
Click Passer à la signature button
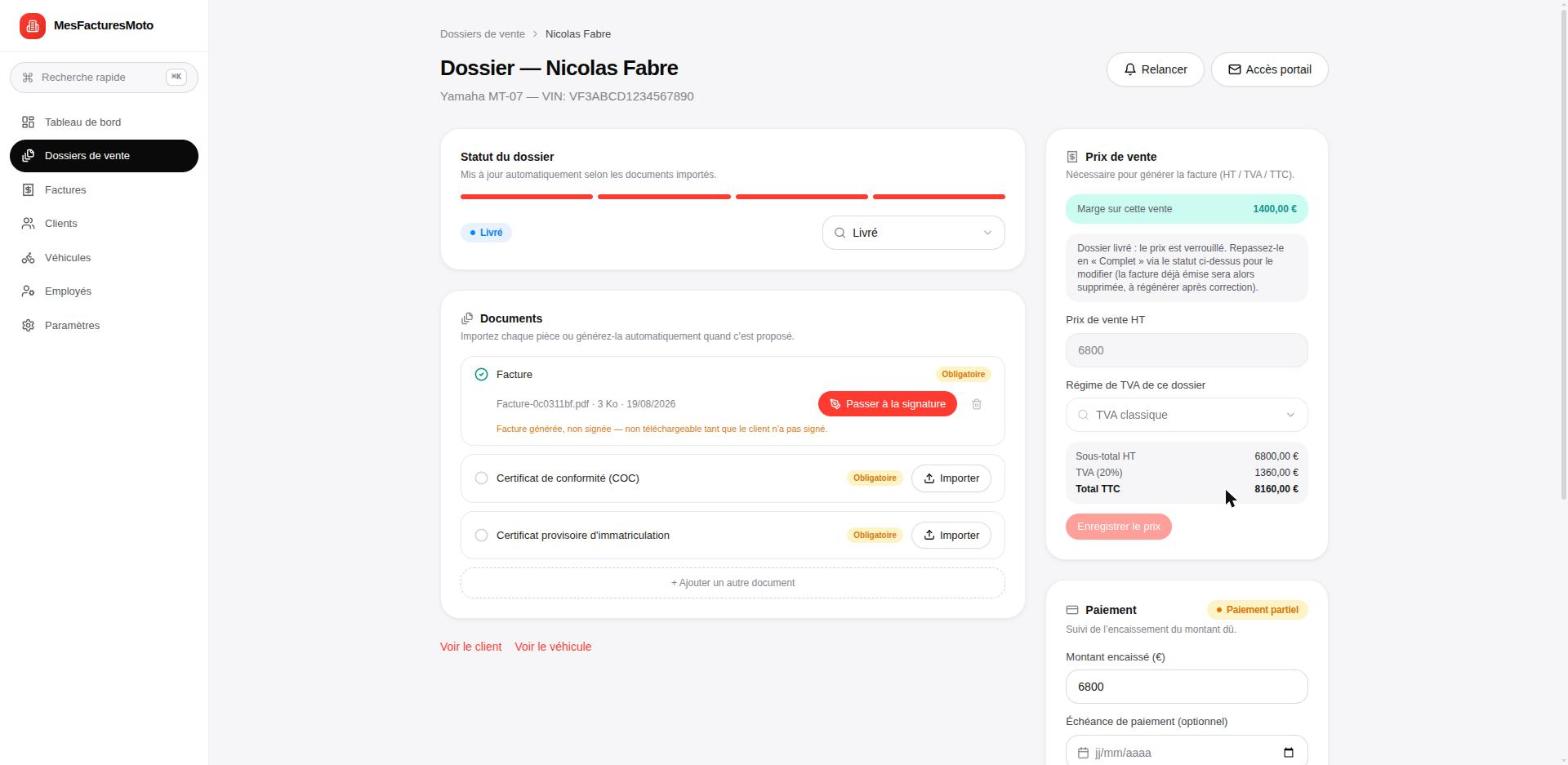click(887, 404)
